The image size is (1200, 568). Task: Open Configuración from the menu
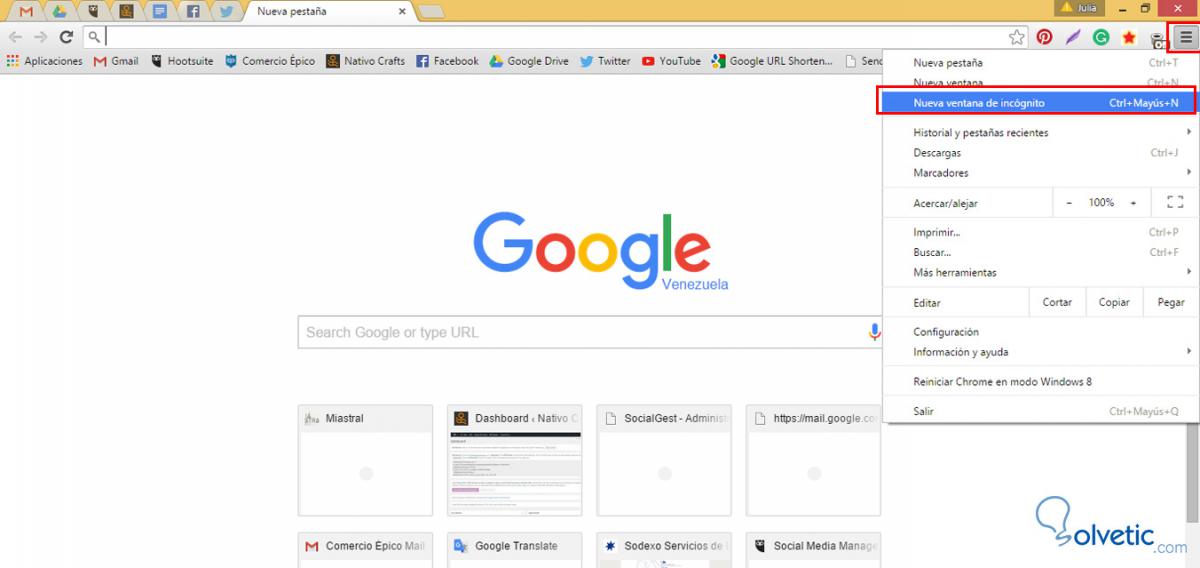(x=1040, y=332)
